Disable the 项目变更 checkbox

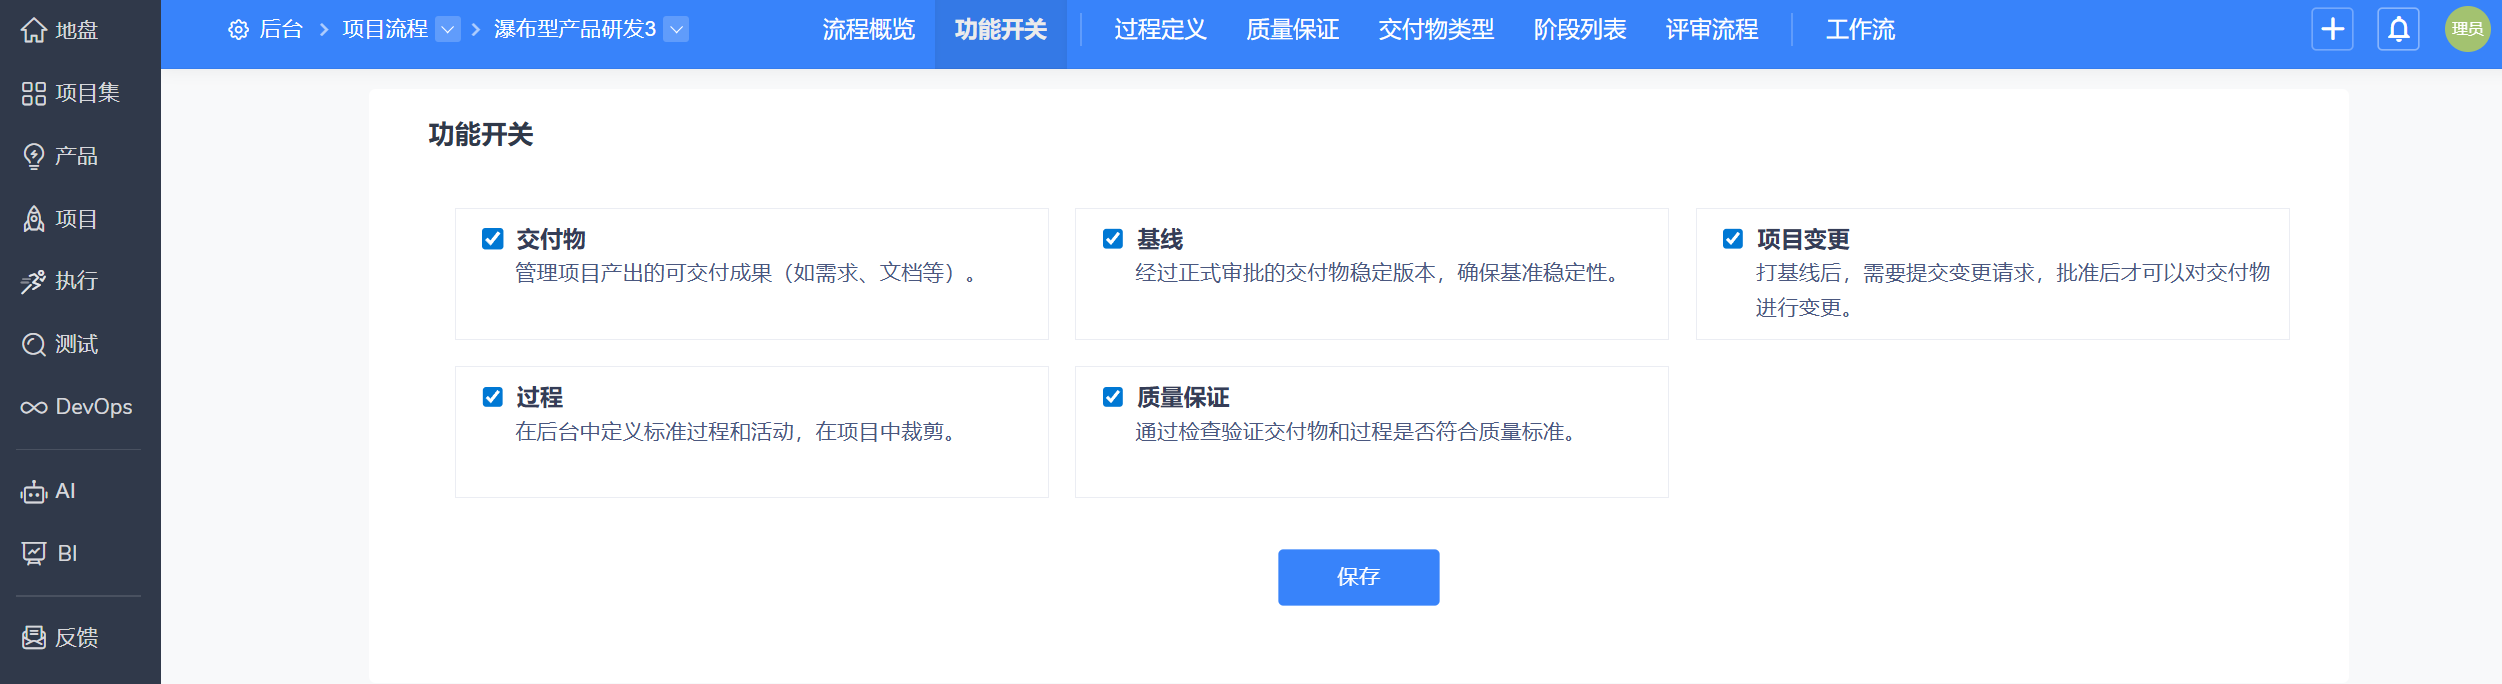pos(1733,239)
